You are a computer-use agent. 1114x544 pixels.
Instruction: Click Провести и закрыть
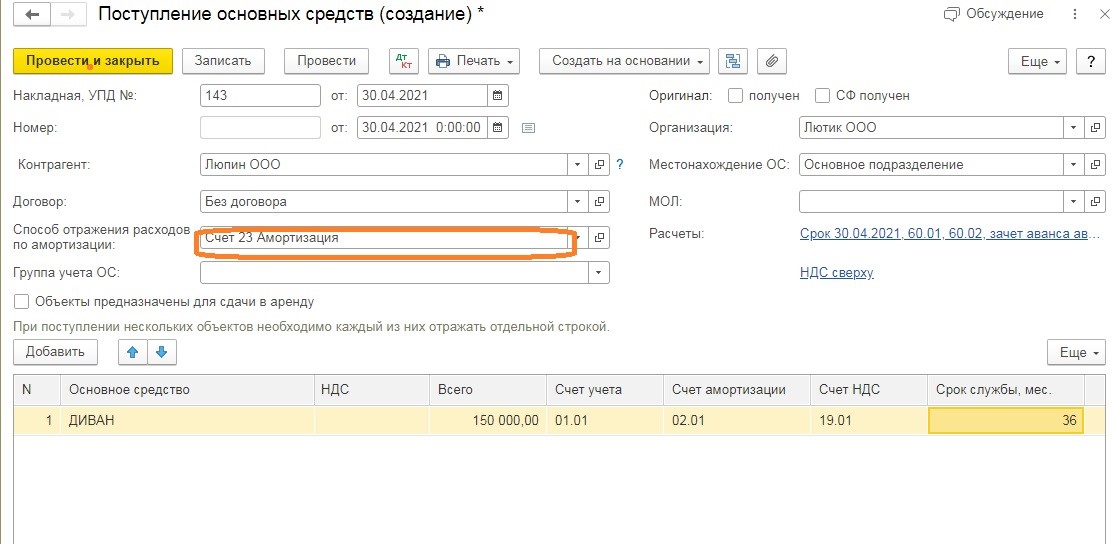point(92,61)
